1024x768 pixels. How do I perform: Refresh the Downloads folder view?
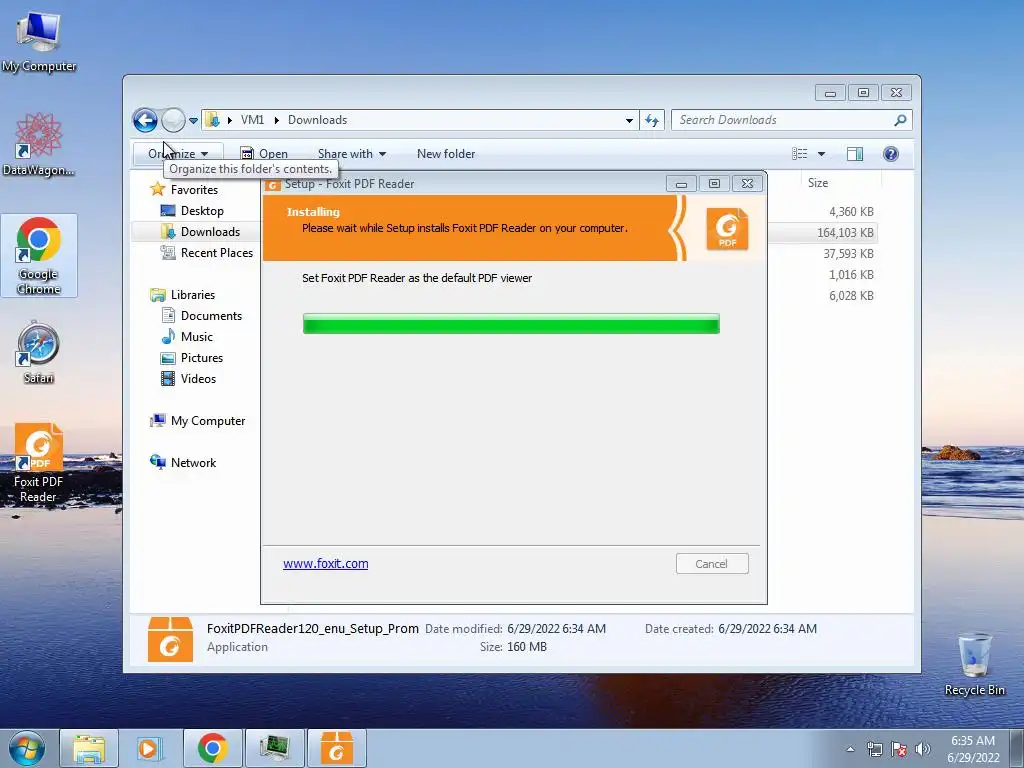coord(652,120)
